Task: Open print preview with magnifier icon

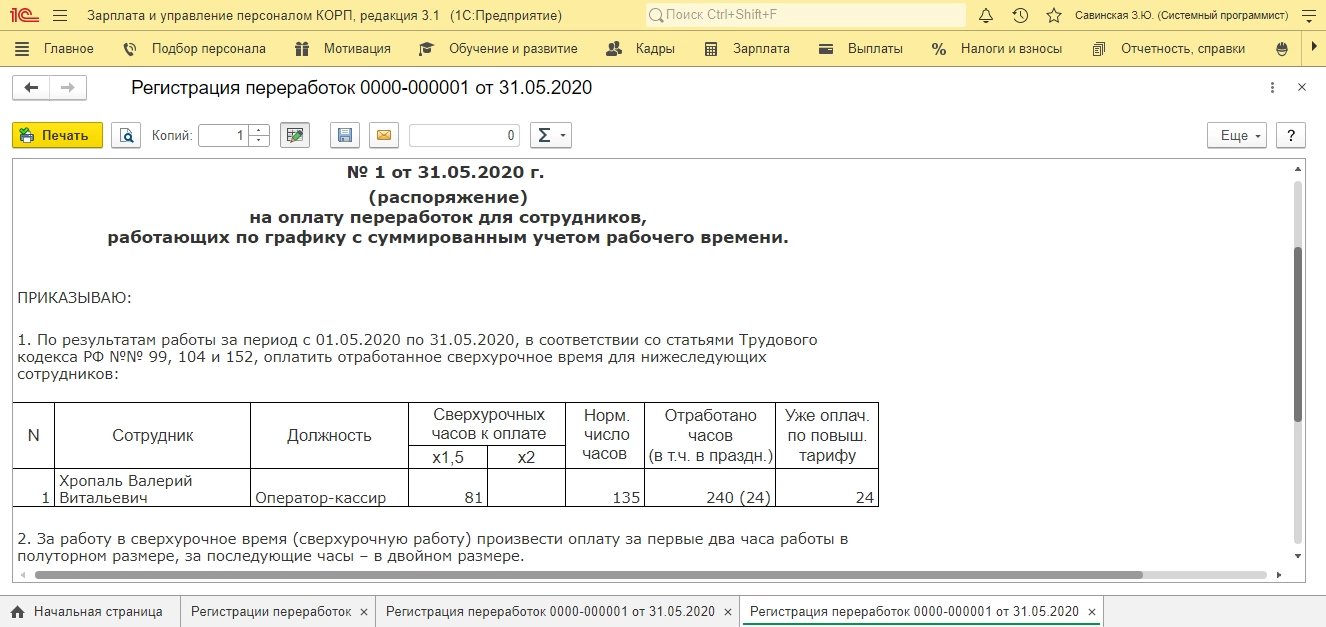Action: [126, 135]
